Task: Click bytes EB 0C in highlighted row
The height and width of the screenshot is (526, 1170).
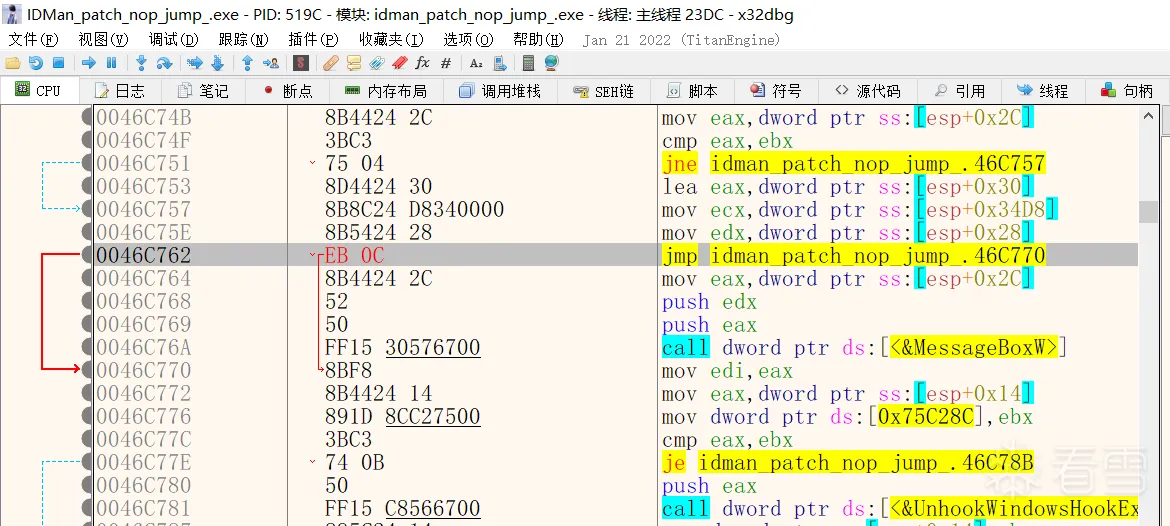Action: click(354, 256)
